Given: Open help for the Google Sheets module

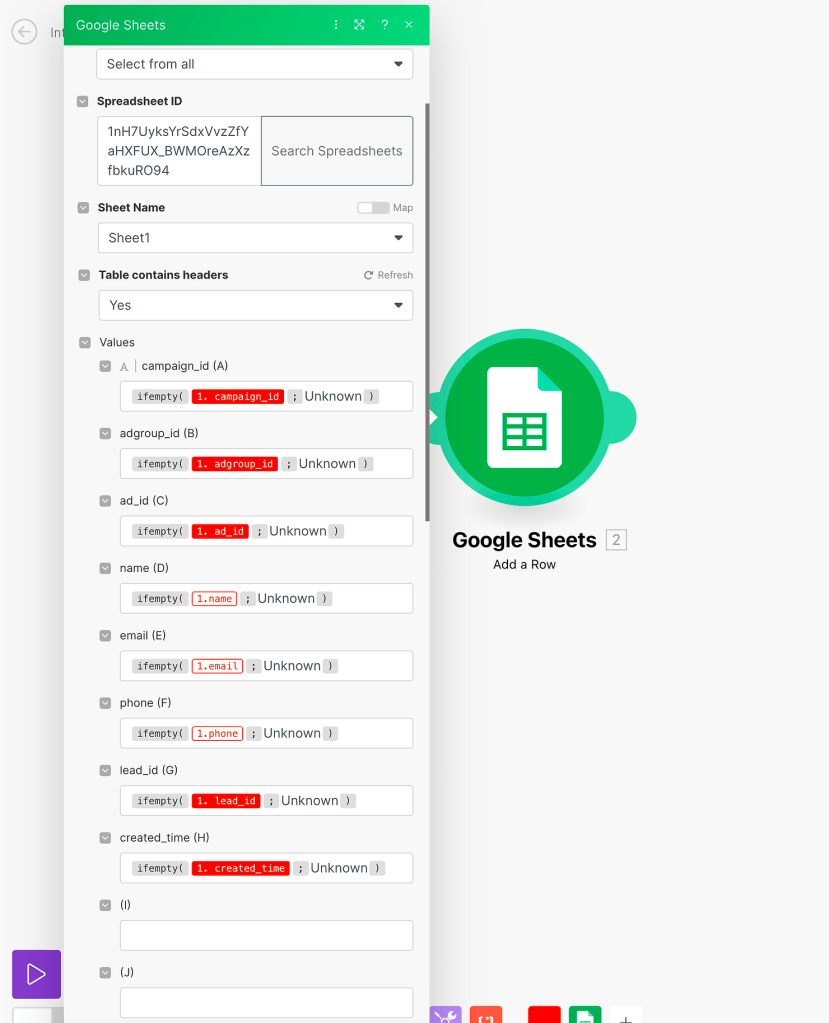Looking at the screenshot, I should (x=384, y=24).
